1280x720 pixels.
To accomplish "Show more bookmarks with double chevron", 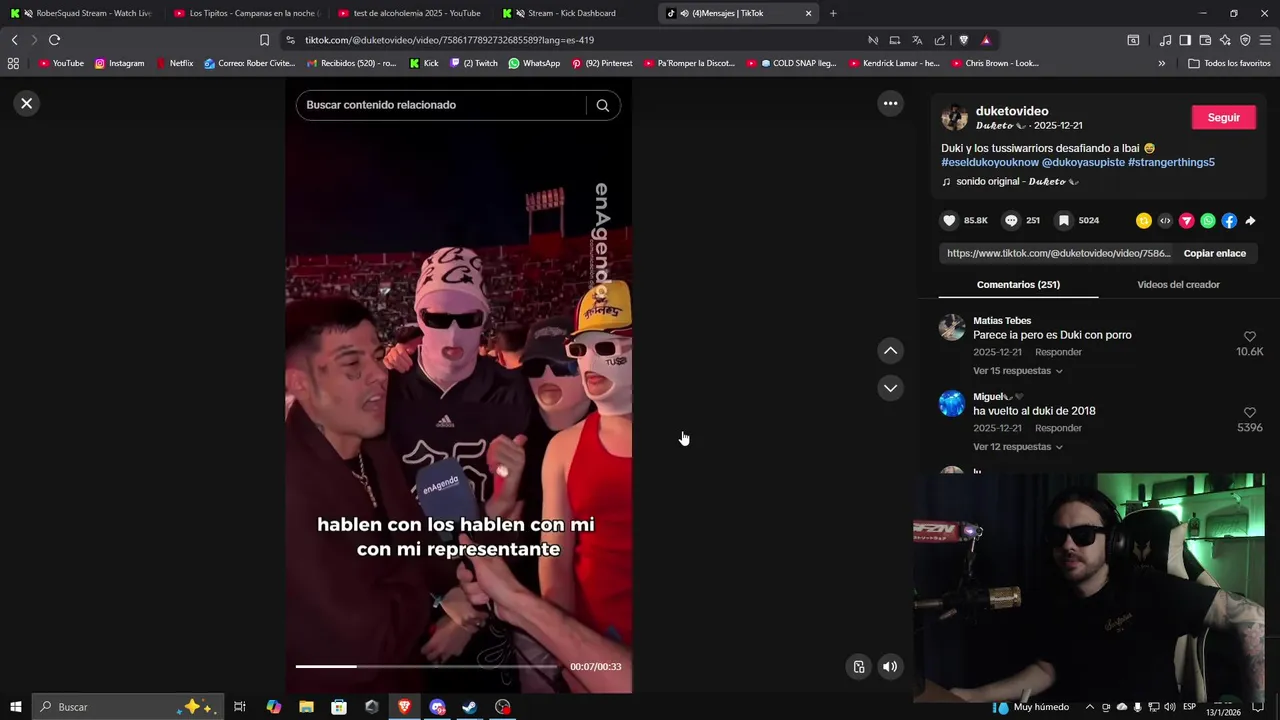I will pos(1161,63).
